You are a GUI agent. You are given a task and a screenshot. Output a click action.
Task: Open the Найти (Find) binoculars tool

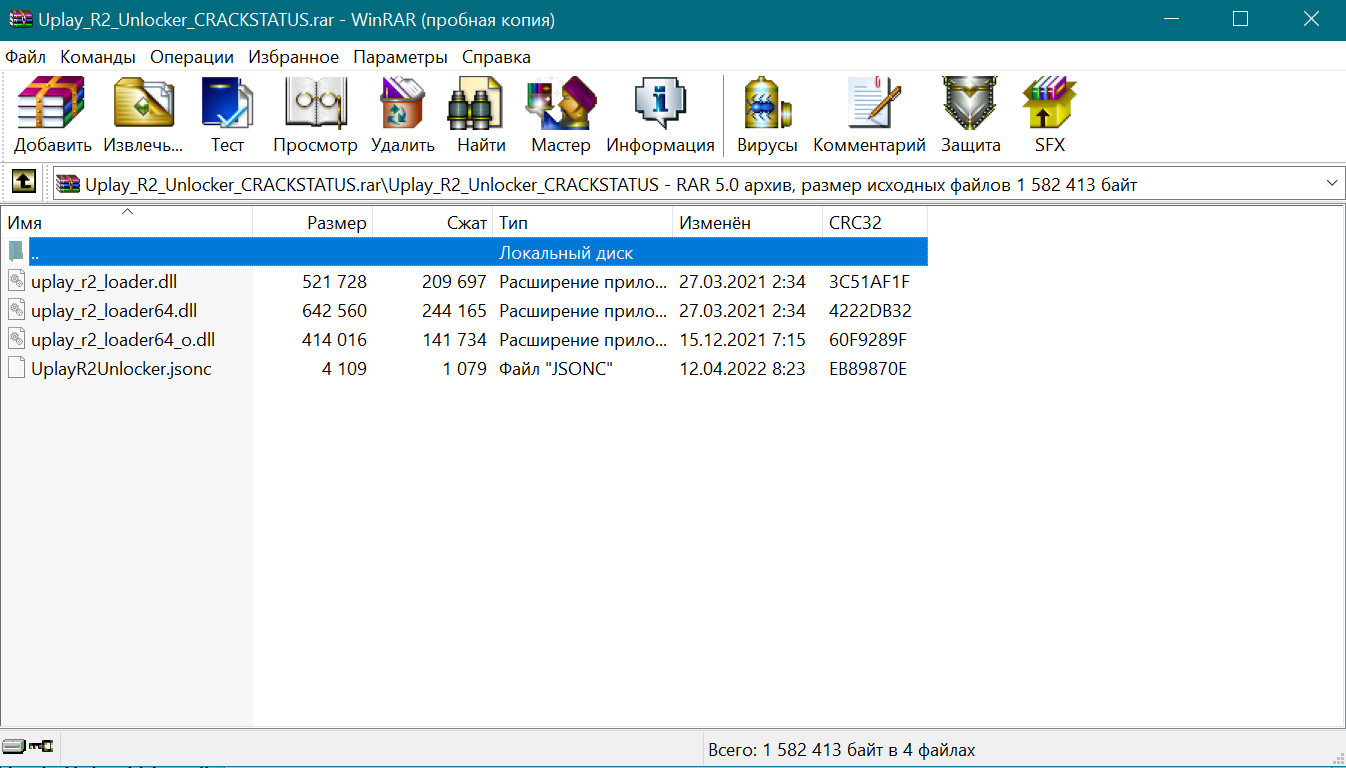[481, 116]
